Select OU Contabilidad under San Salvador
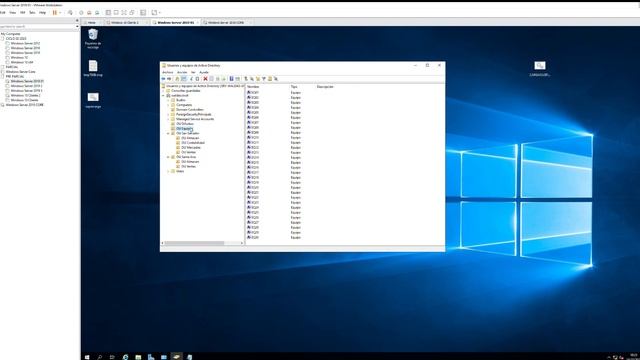 click(193, 143)
